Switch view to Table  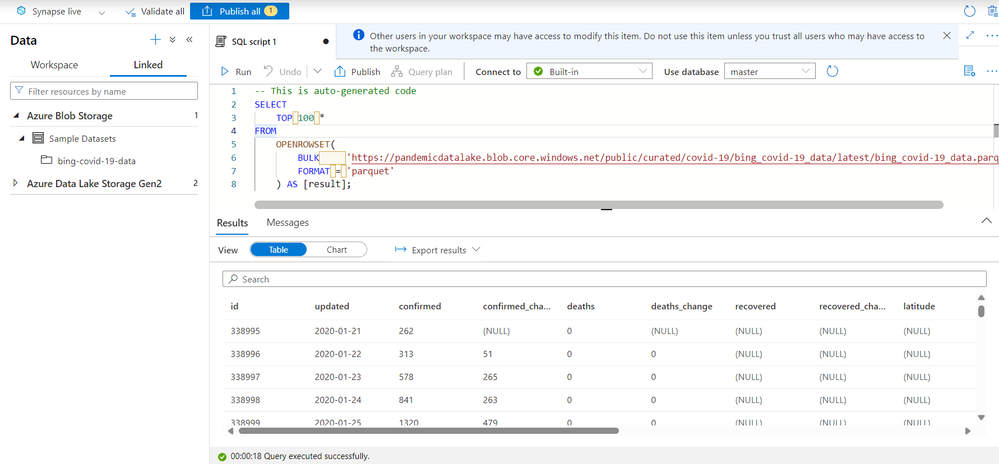click(x=278, y=250)
